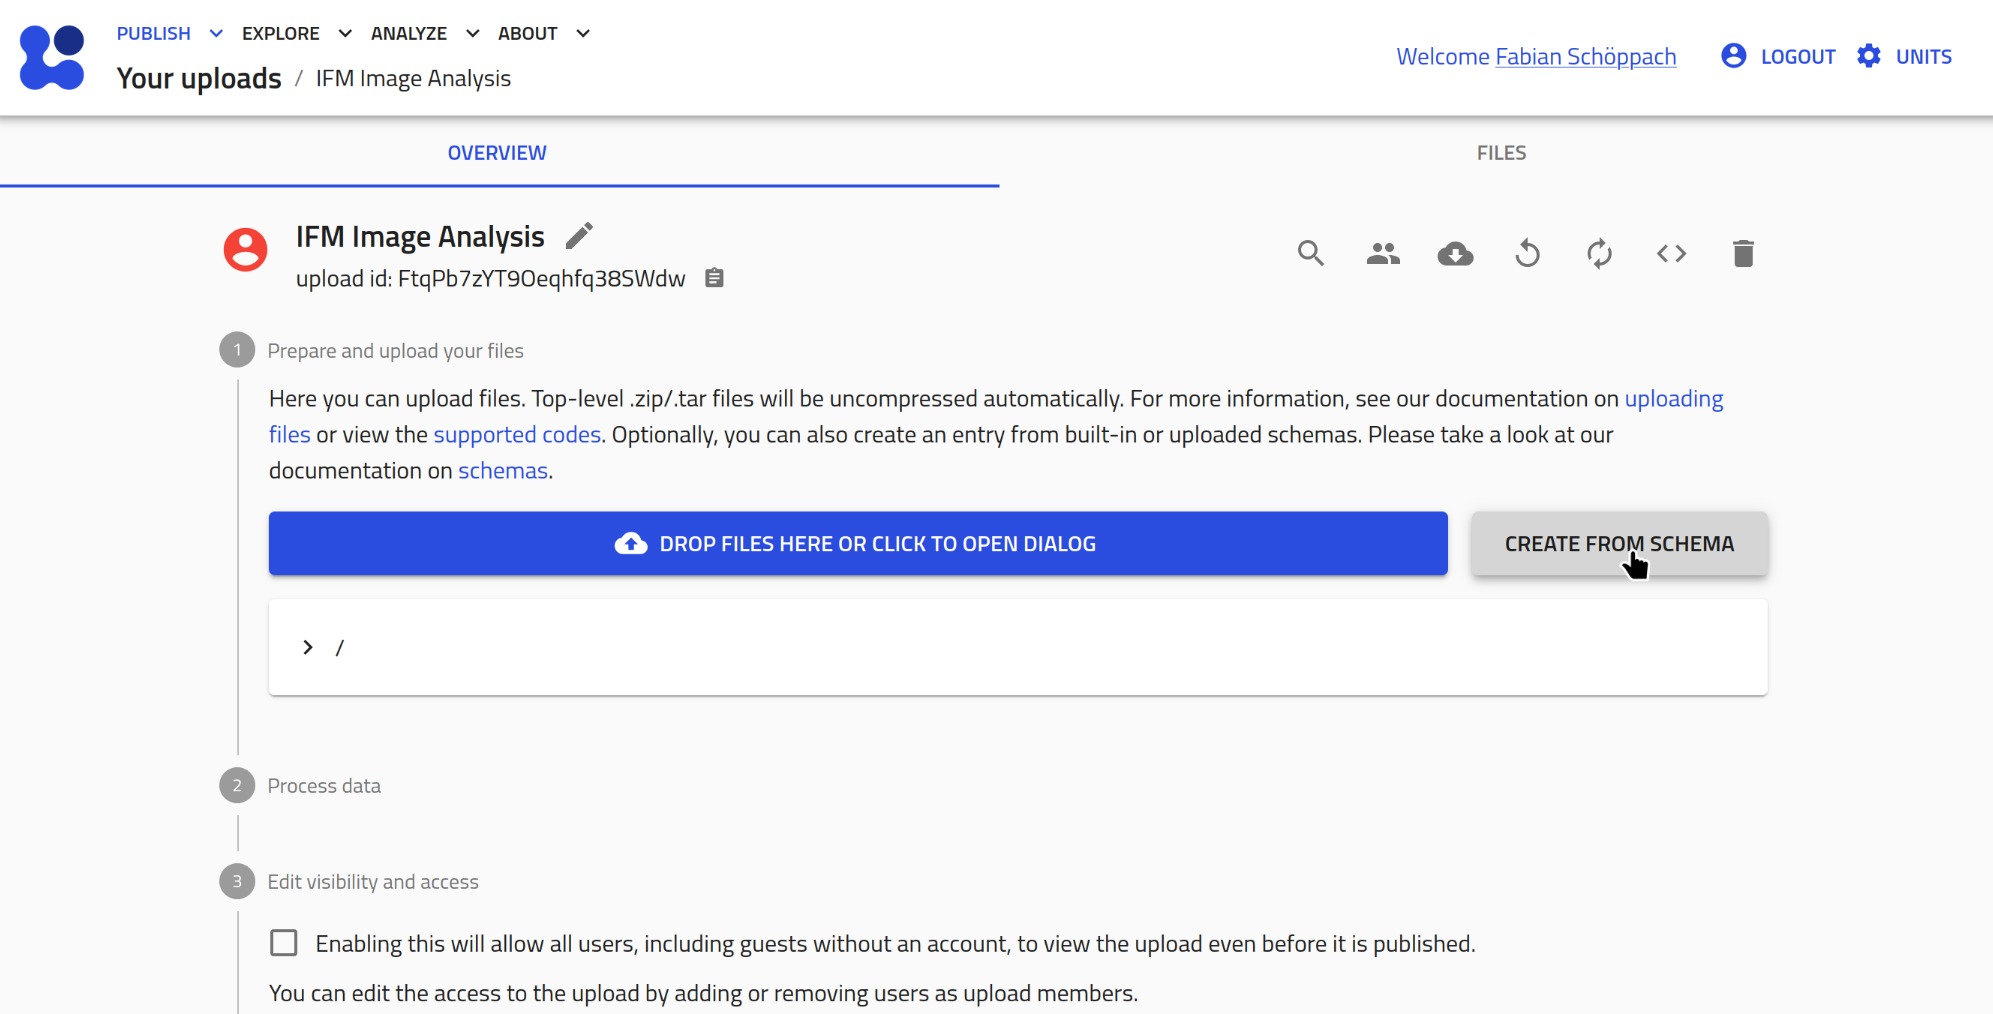
Task: Expand the root folder chevron
Action: (308, 648)
